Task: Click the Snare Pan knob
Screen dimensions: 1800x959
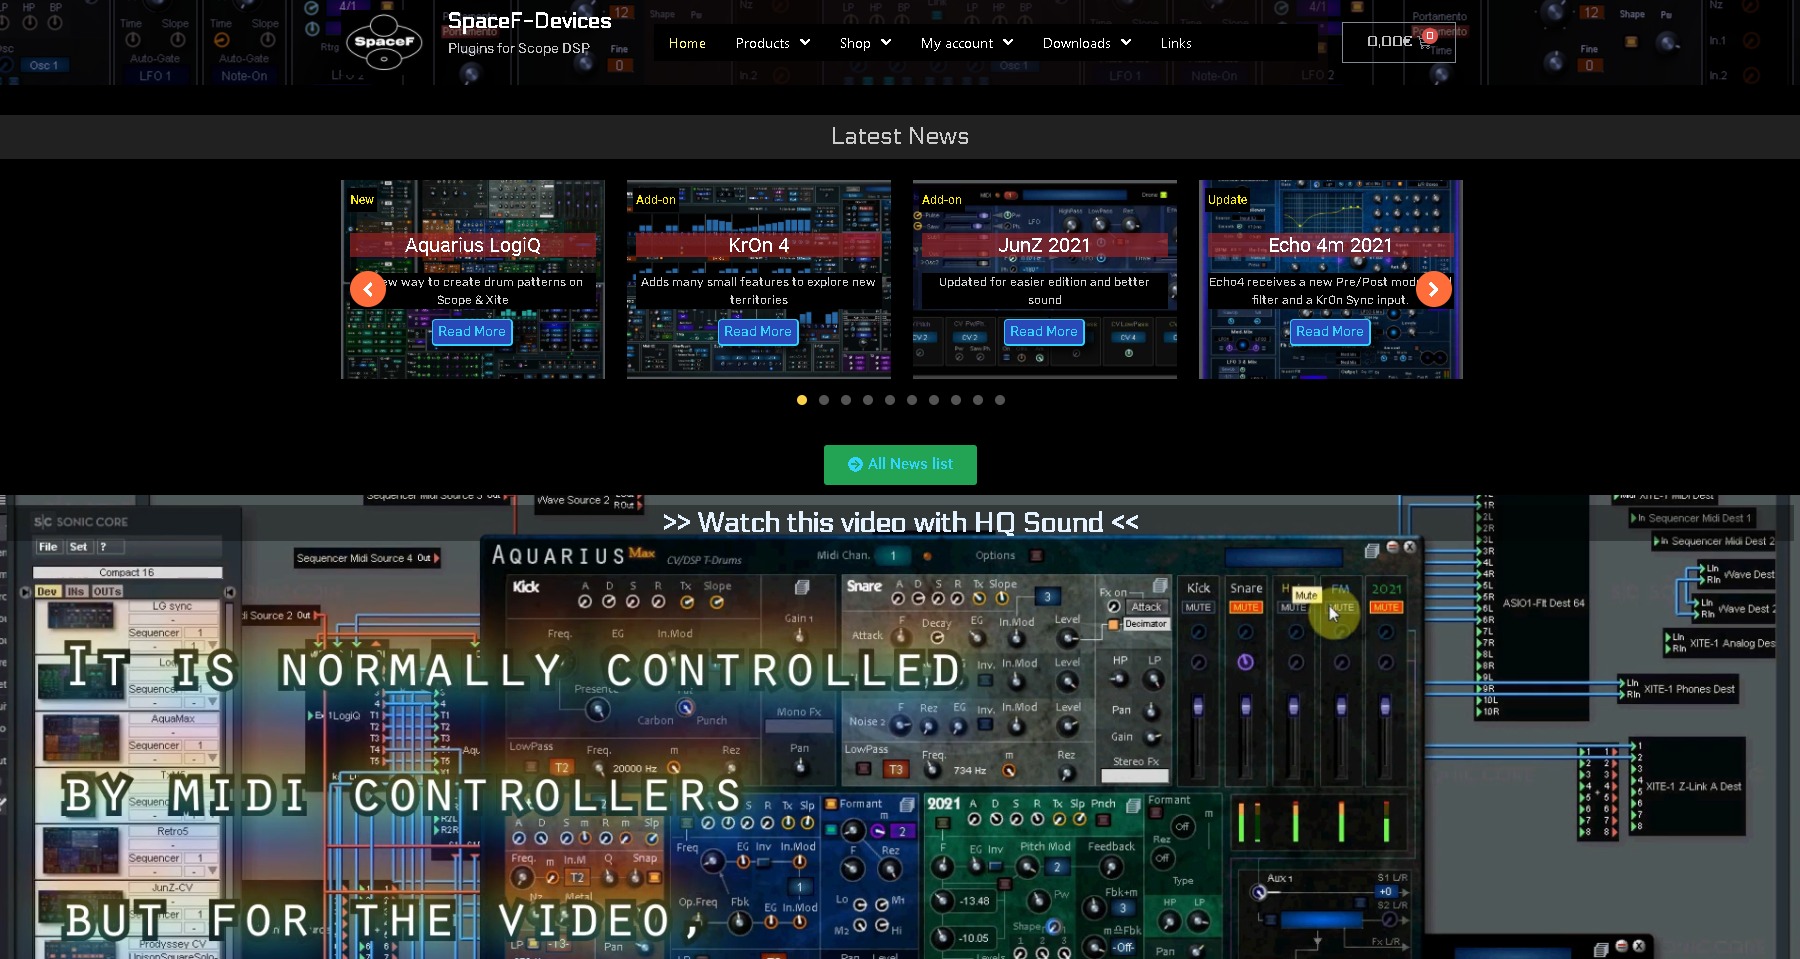Action: coord(1152,711)
